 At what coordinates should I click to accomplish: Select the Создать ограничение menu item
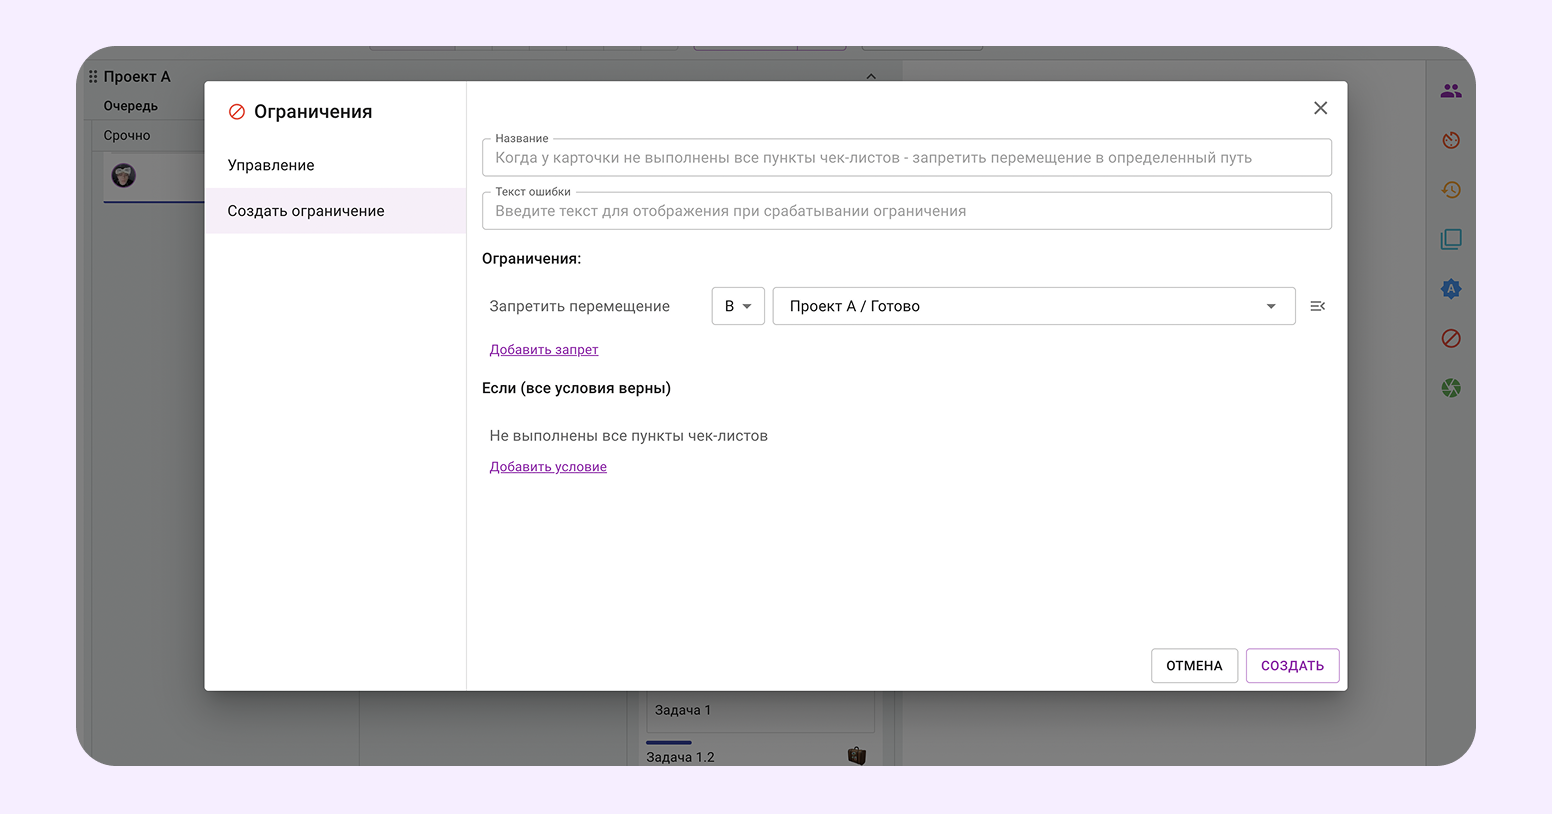(306, 211)
